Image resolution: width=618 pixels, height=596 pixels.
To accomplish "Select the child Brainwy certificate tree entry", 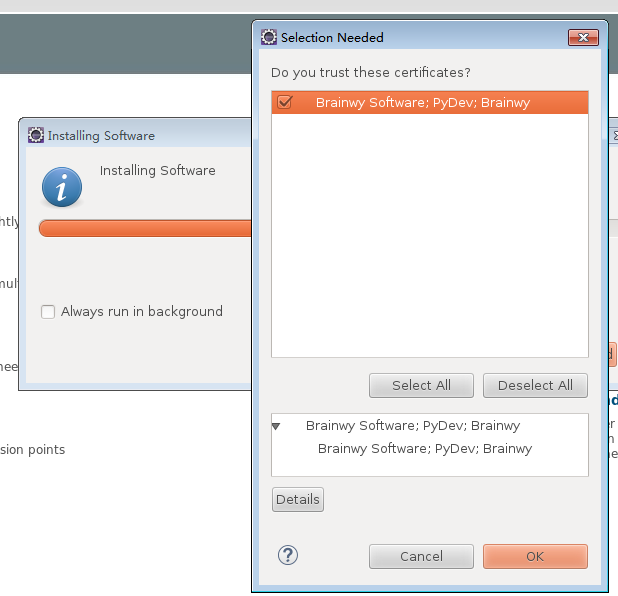I will 424,449.
